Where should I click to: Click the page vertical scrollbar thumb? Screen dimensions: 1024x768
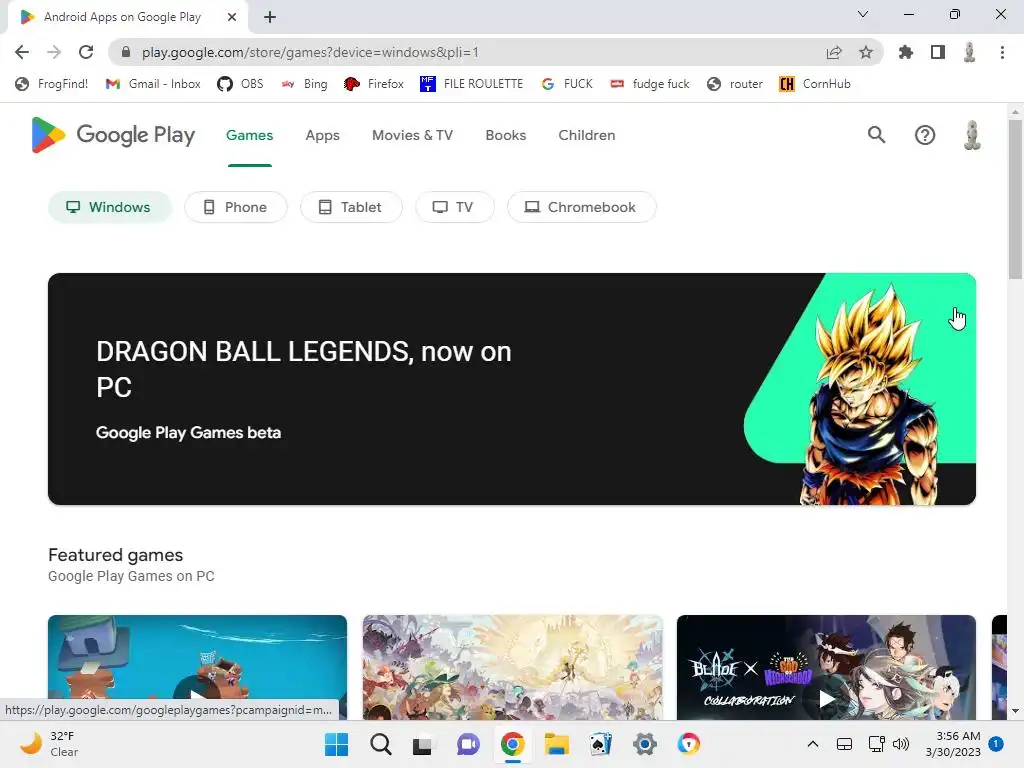click(x=1015, y=199)
